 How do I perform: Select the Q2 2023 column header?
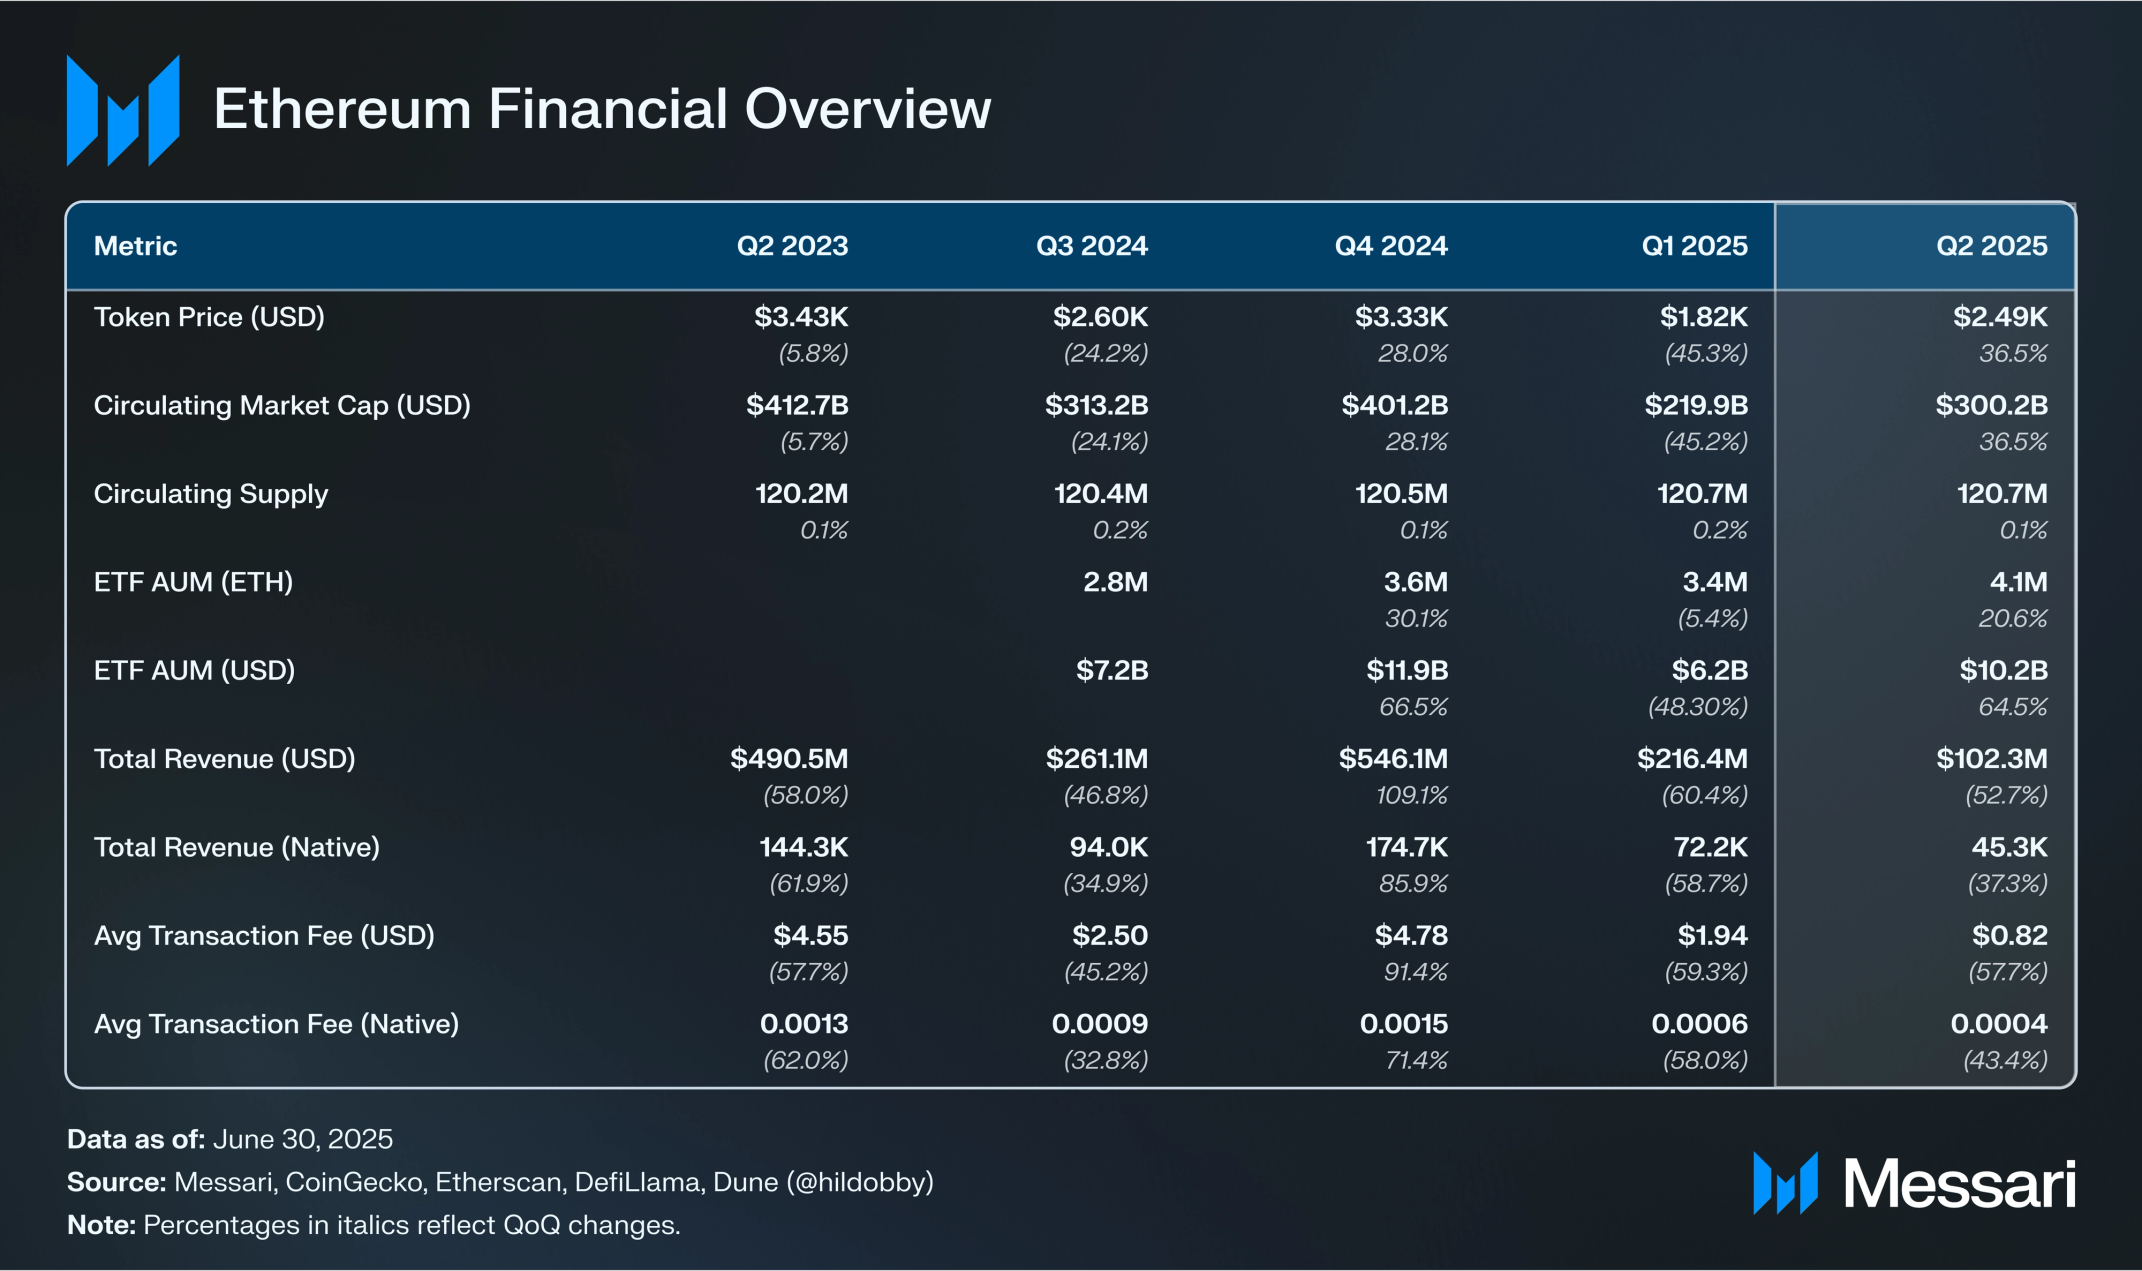pyautogui.click(x=792, y=246)
